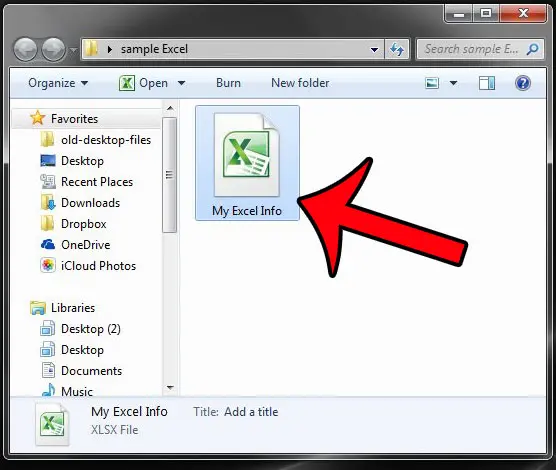Select OneDrive in the sidebar

[85, 245]
